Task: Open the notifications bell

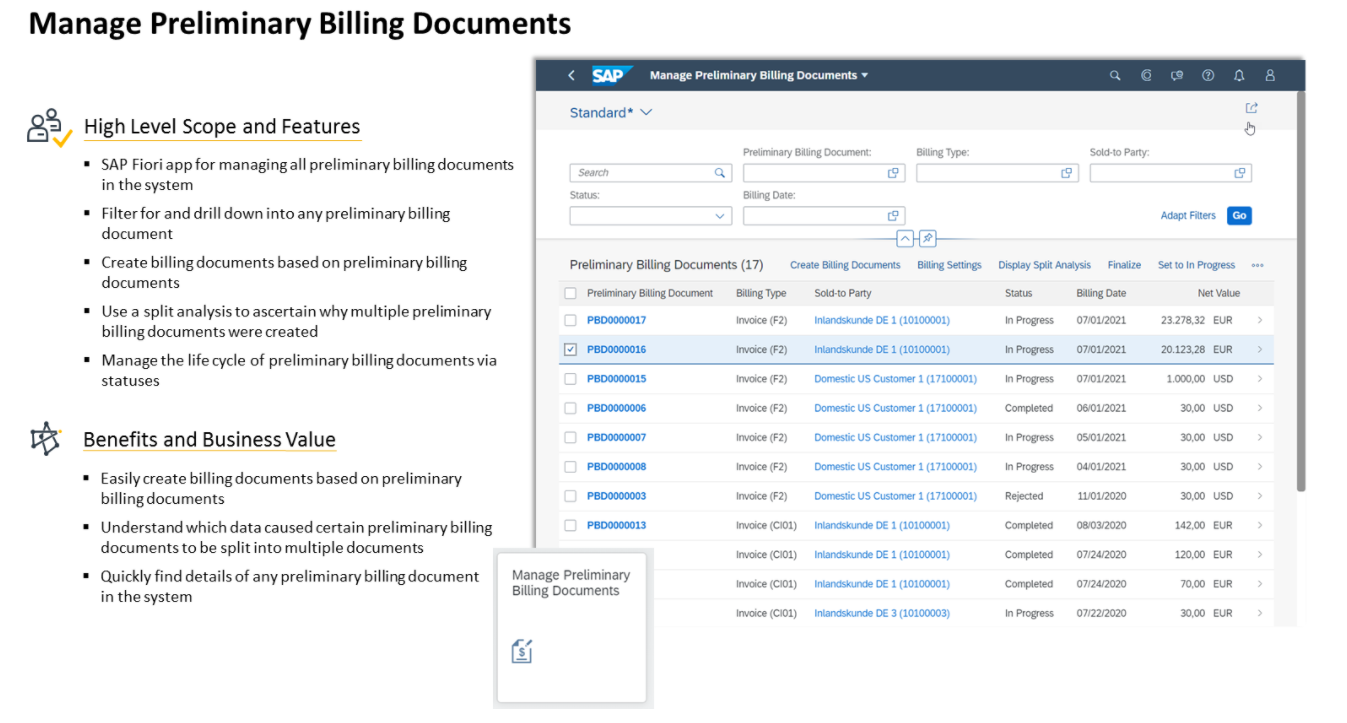Action: pos(1239,76)
